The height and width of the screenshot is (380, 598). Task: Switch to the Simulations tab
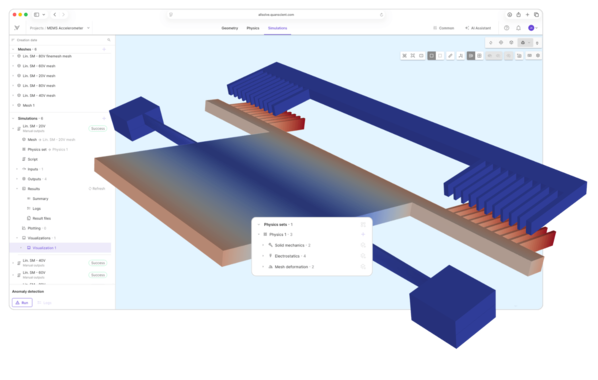click(x=277, y=28)
